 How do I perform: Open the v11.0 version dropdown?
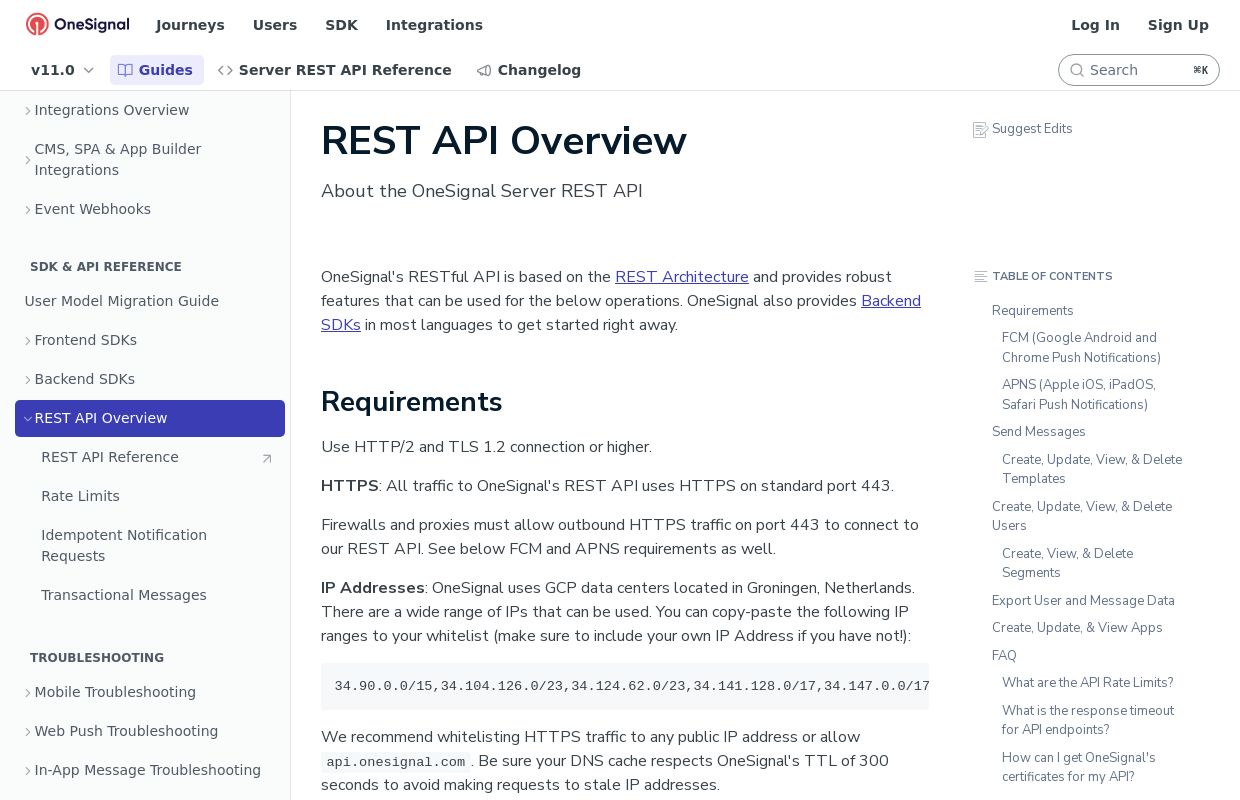62,70
